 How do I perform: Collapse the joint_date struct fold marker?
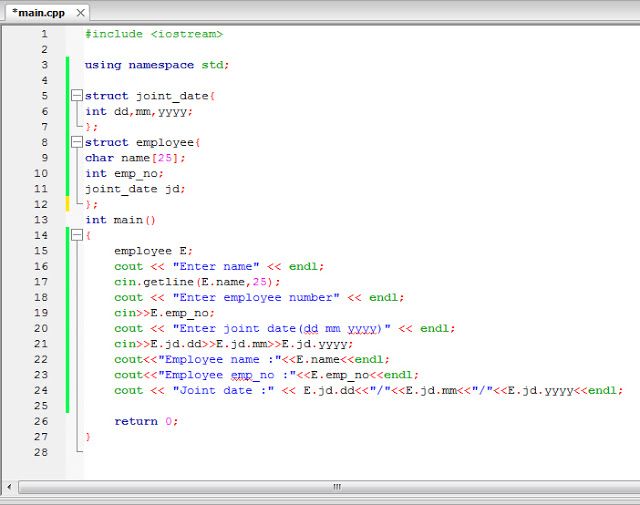[x=77, y=96]
